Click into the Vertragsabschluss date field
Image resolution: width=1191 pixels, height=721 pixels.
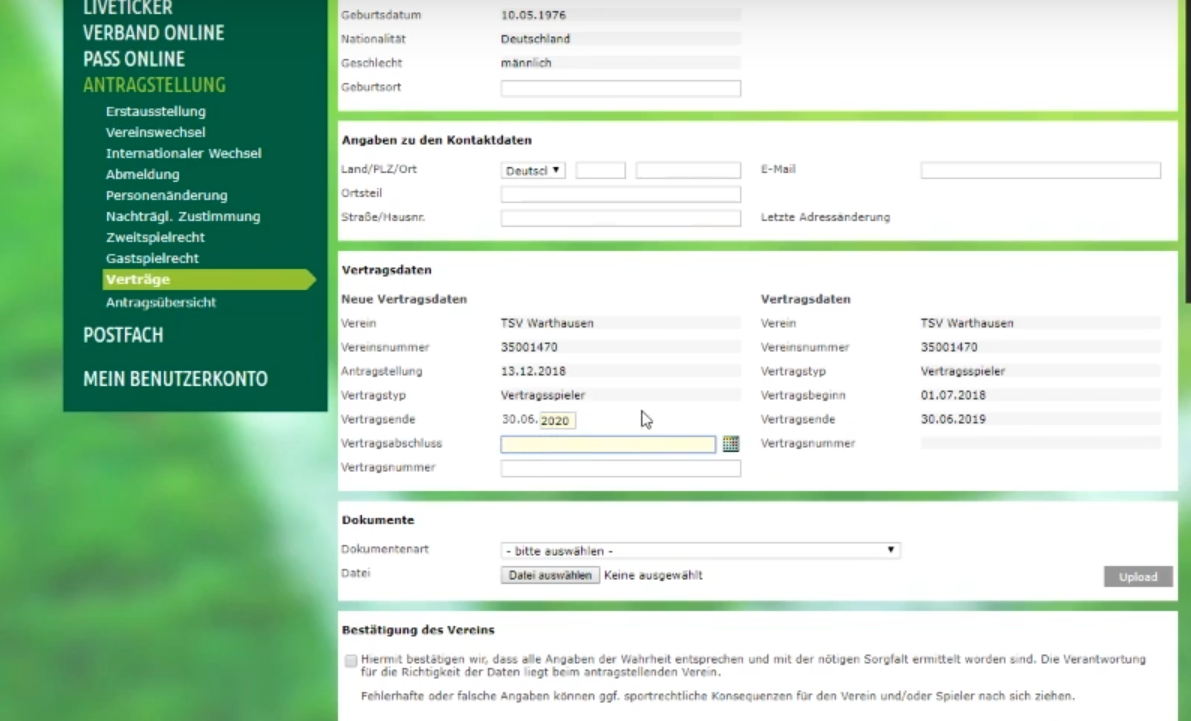(x=608, y=444)
